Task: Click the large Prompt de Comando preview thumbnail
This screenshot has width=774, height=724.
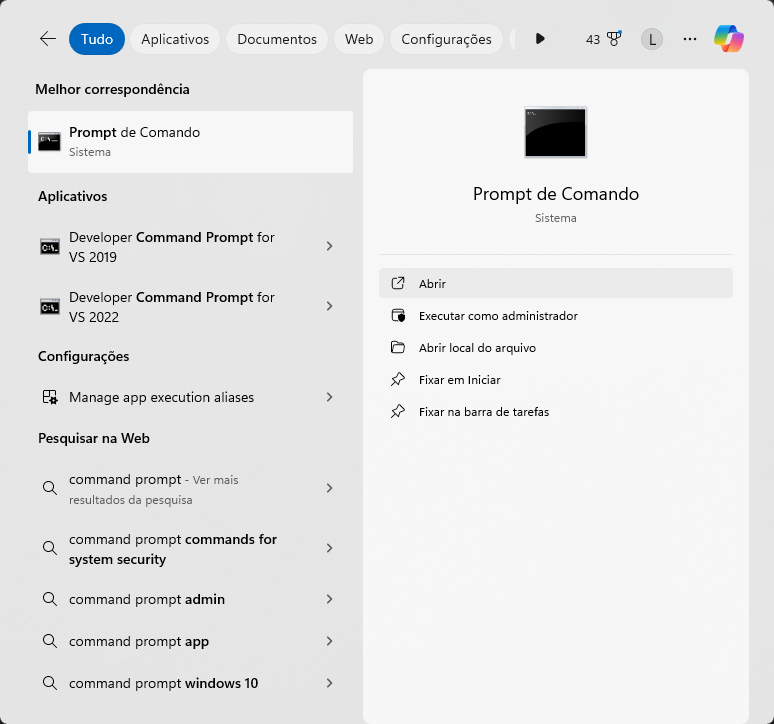Action: click(x=555, y=132)
